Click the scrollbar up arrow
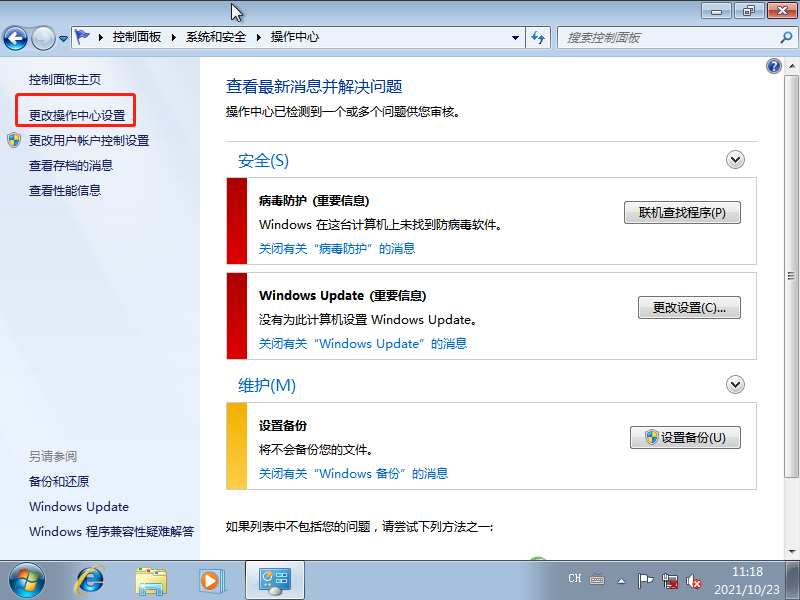 point(791,66)
